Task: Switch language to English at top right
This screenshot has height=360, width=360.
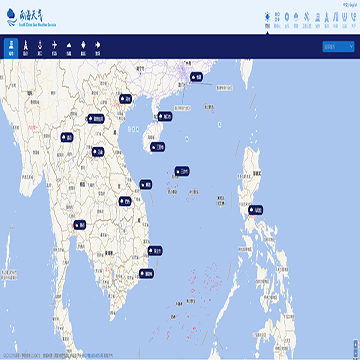Action: tap(353, 5)
